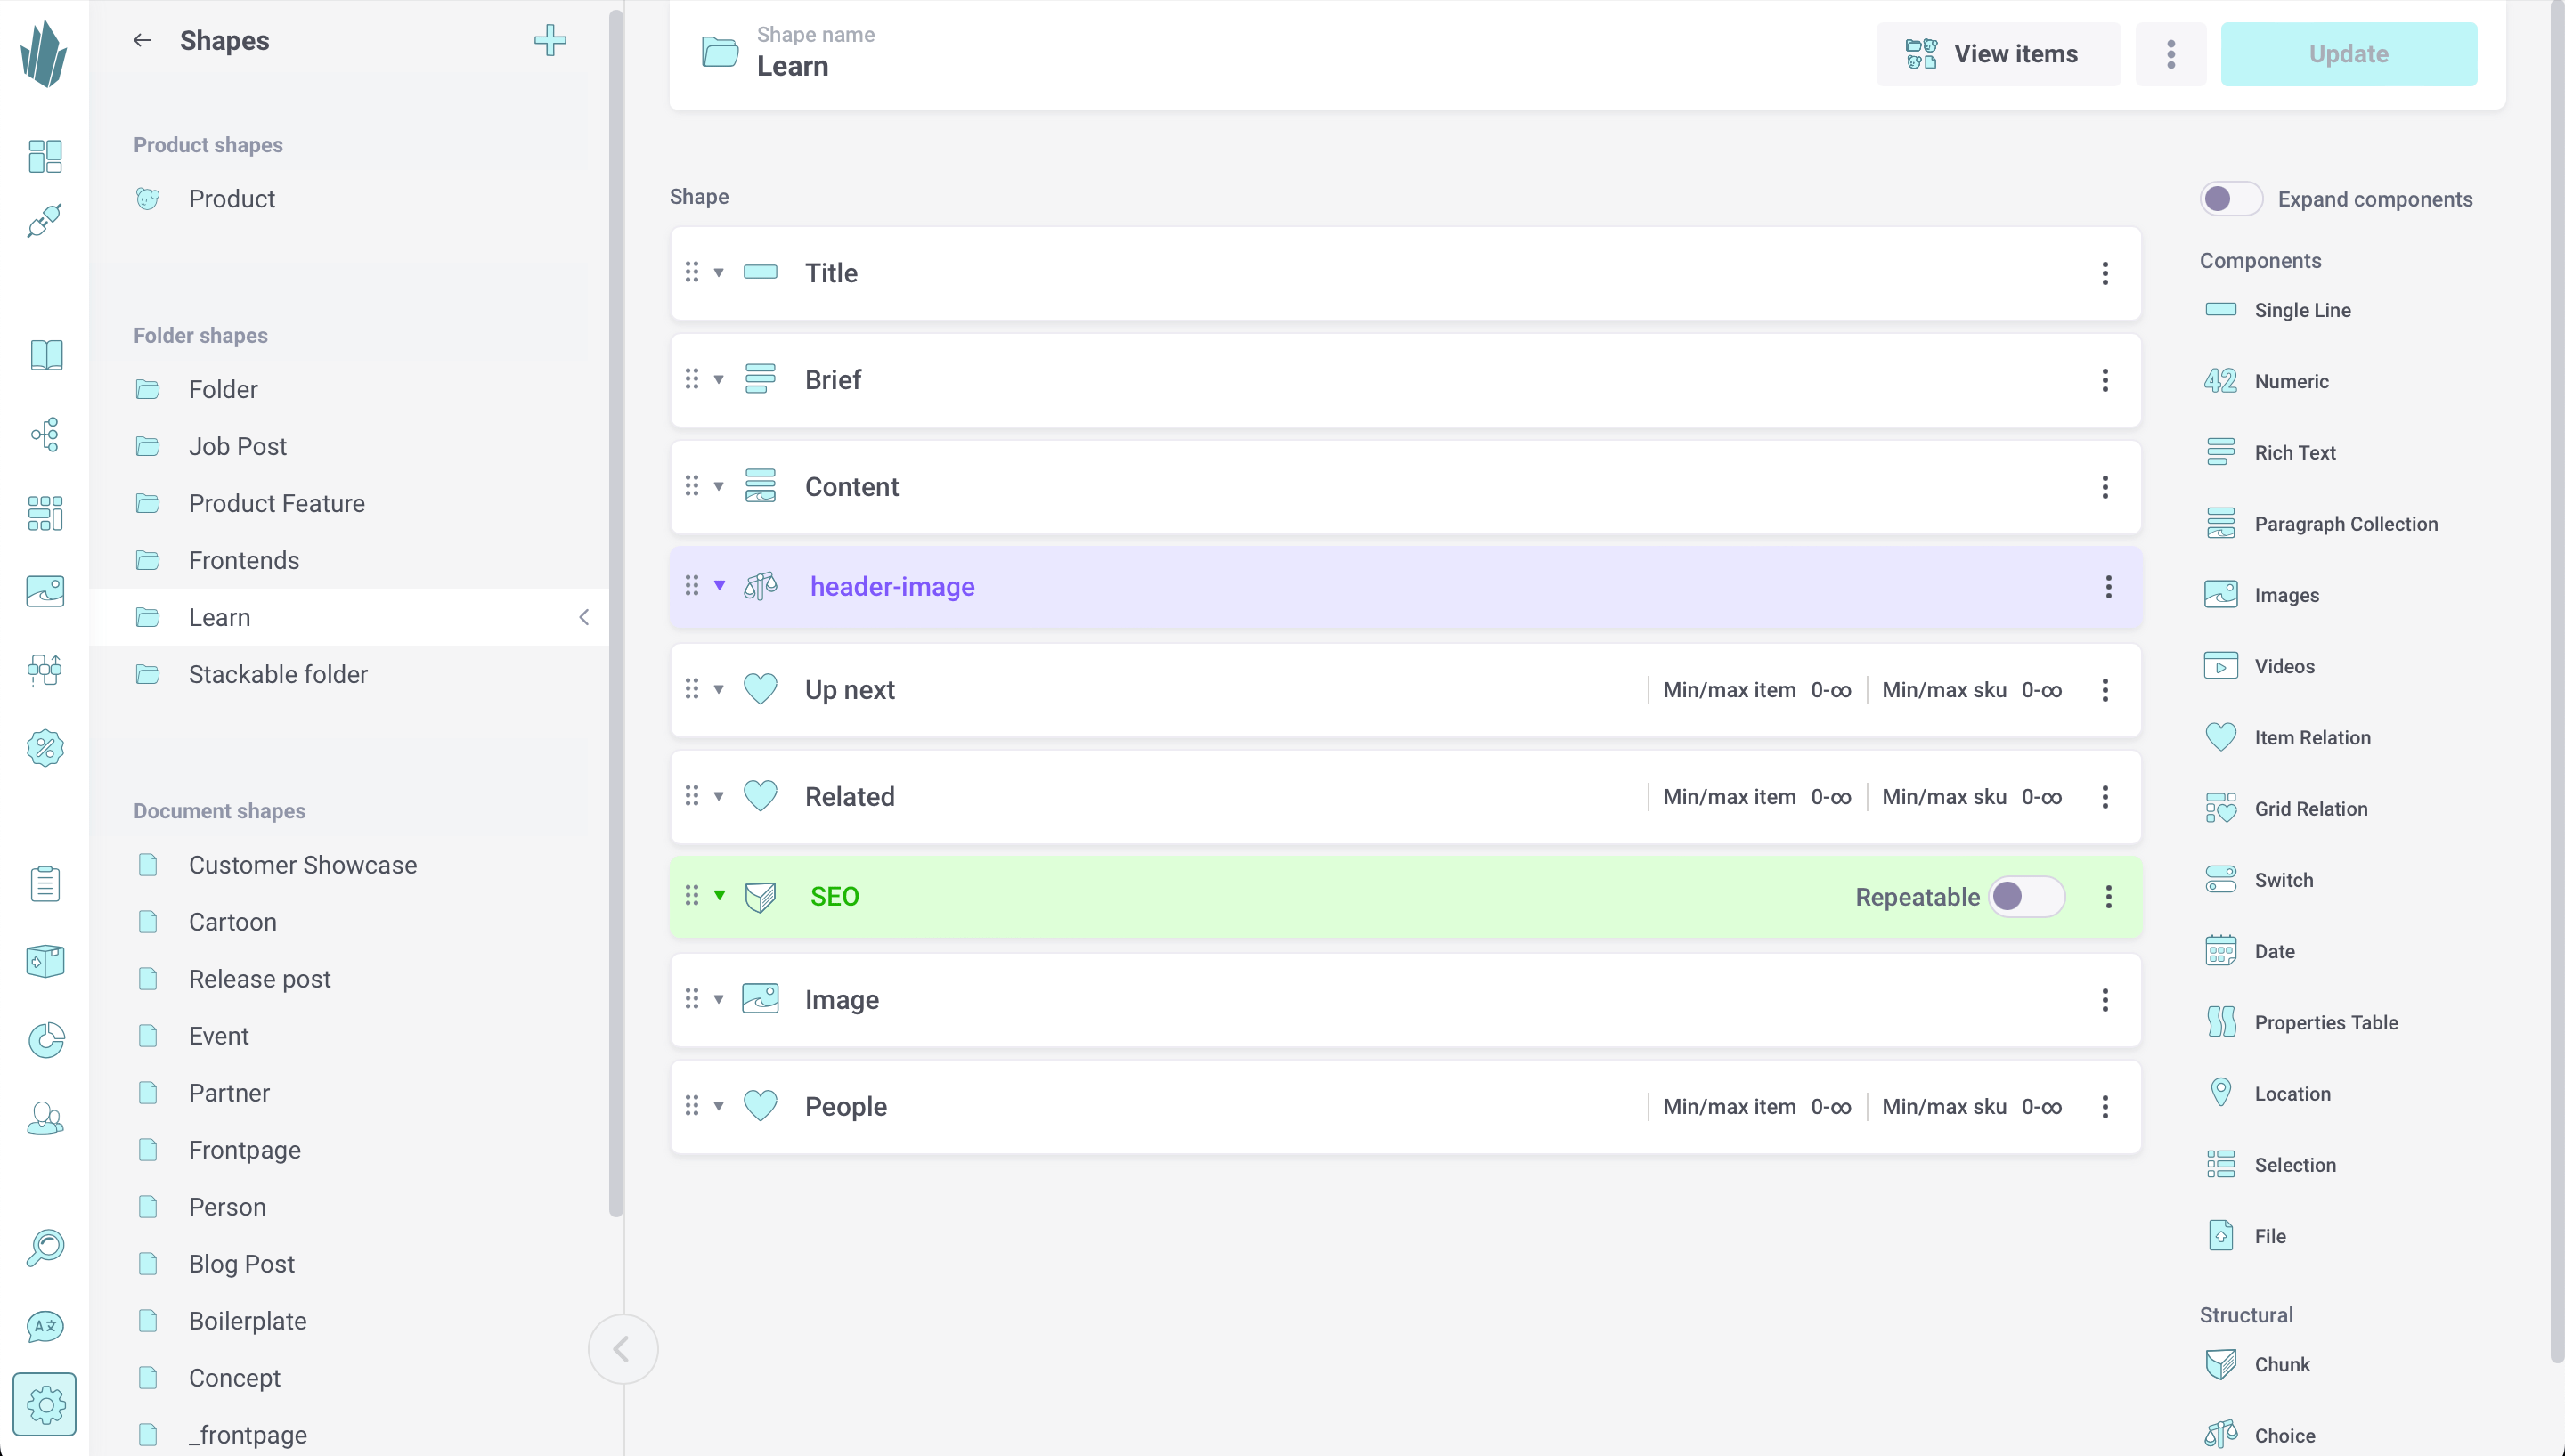The image size is (2565, 1456).
Task: Open three-dot menu for Content row
Action: coord(2104,487)
